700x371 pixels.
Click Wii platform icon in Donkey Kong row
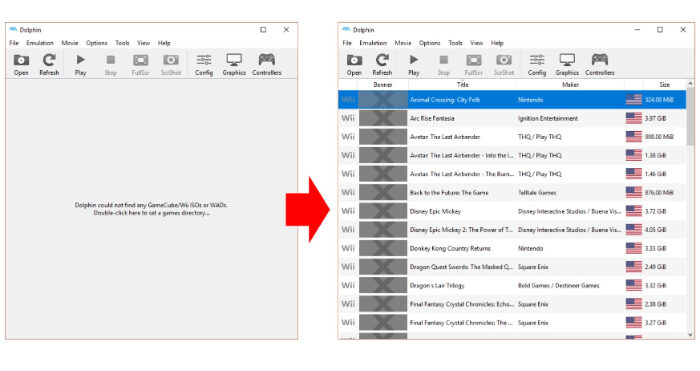tap(348, 248)
